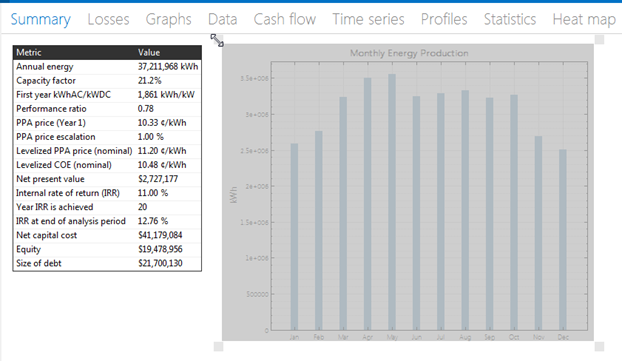Click the December bar in chart
This screenshot has height=361, width=622.
(x=563, y=240)
